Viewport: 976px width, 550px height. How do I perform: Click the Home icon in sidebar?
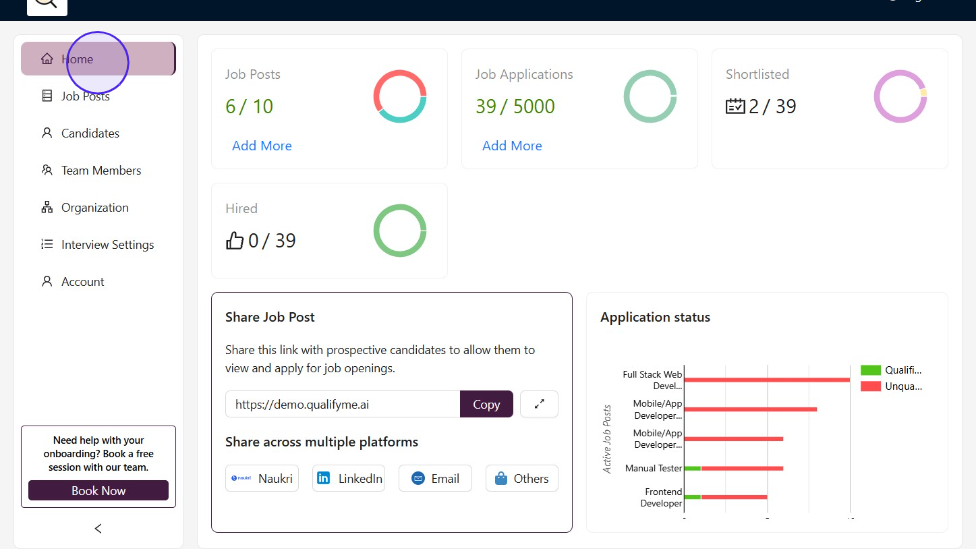click(x=47, y=59)
